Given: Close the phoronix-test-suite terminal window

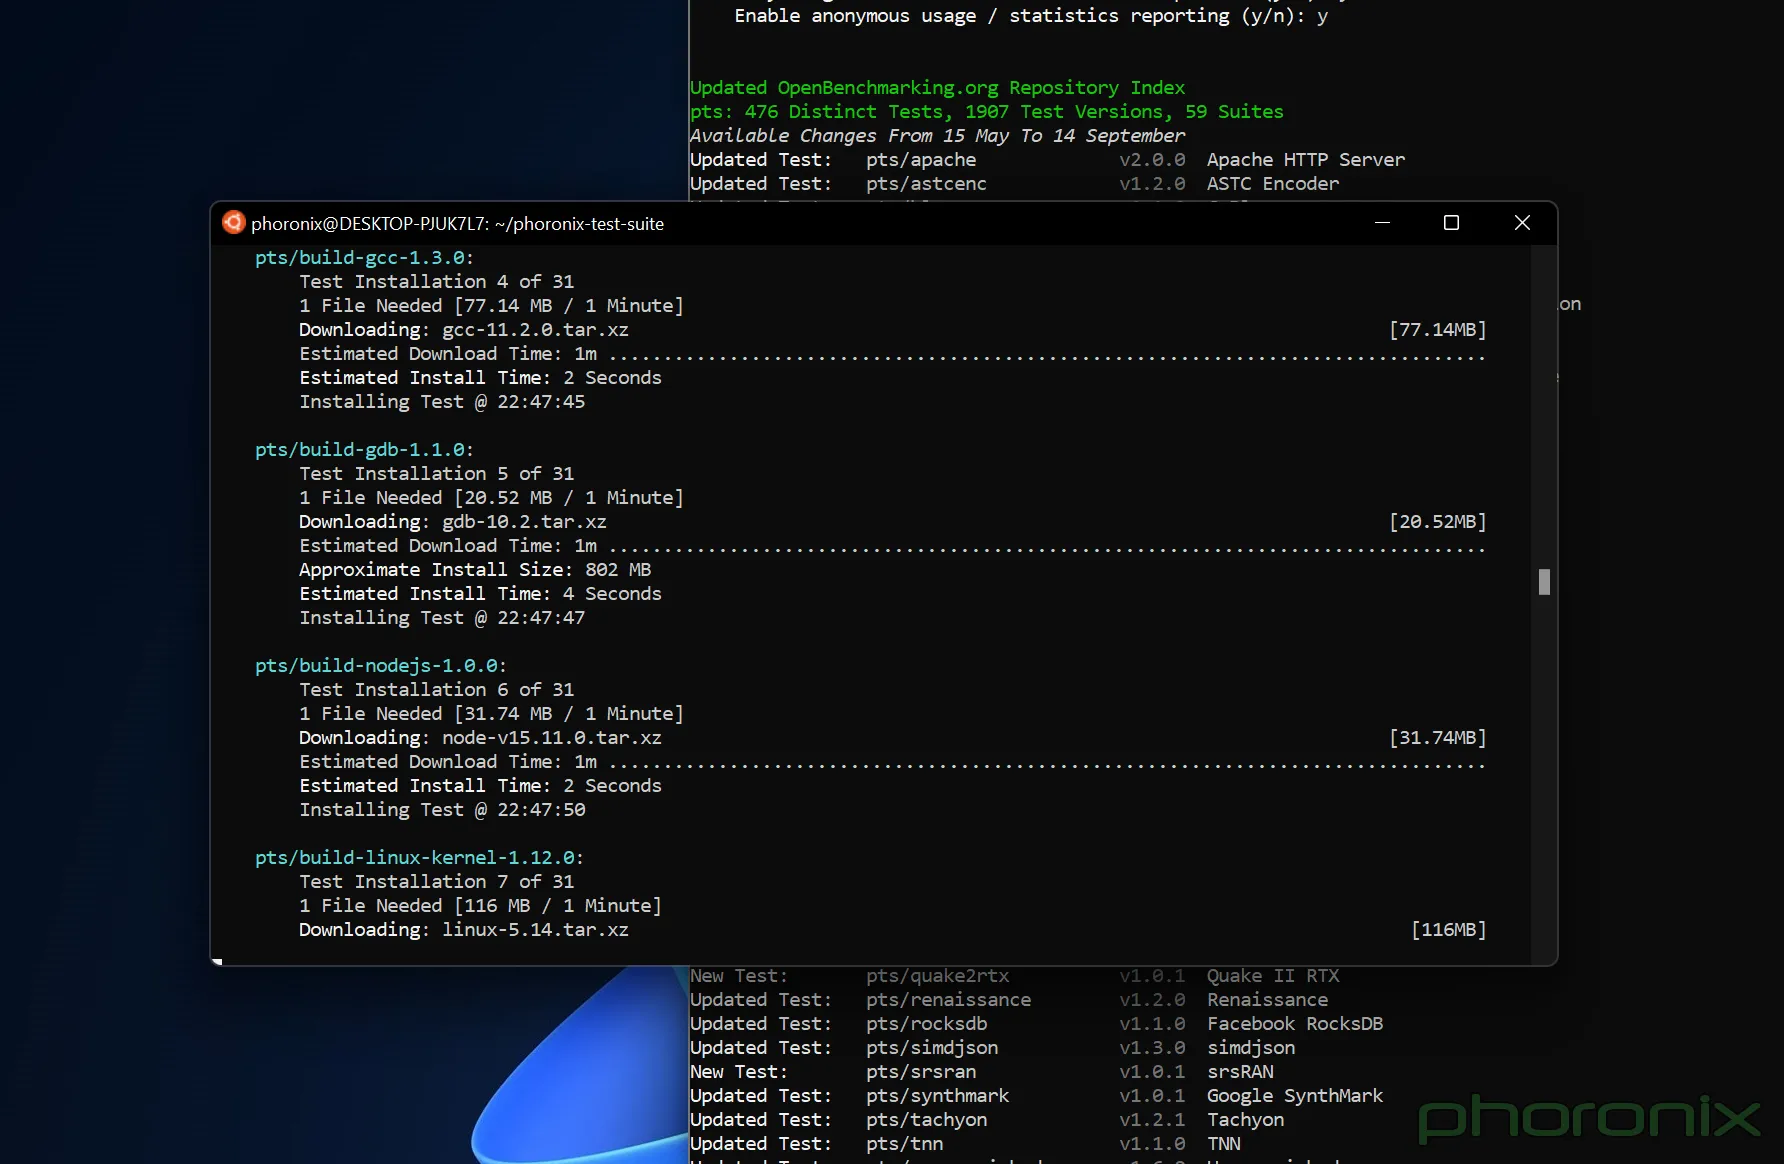Looking at the screenshot, I should [x=1522, y=223].
